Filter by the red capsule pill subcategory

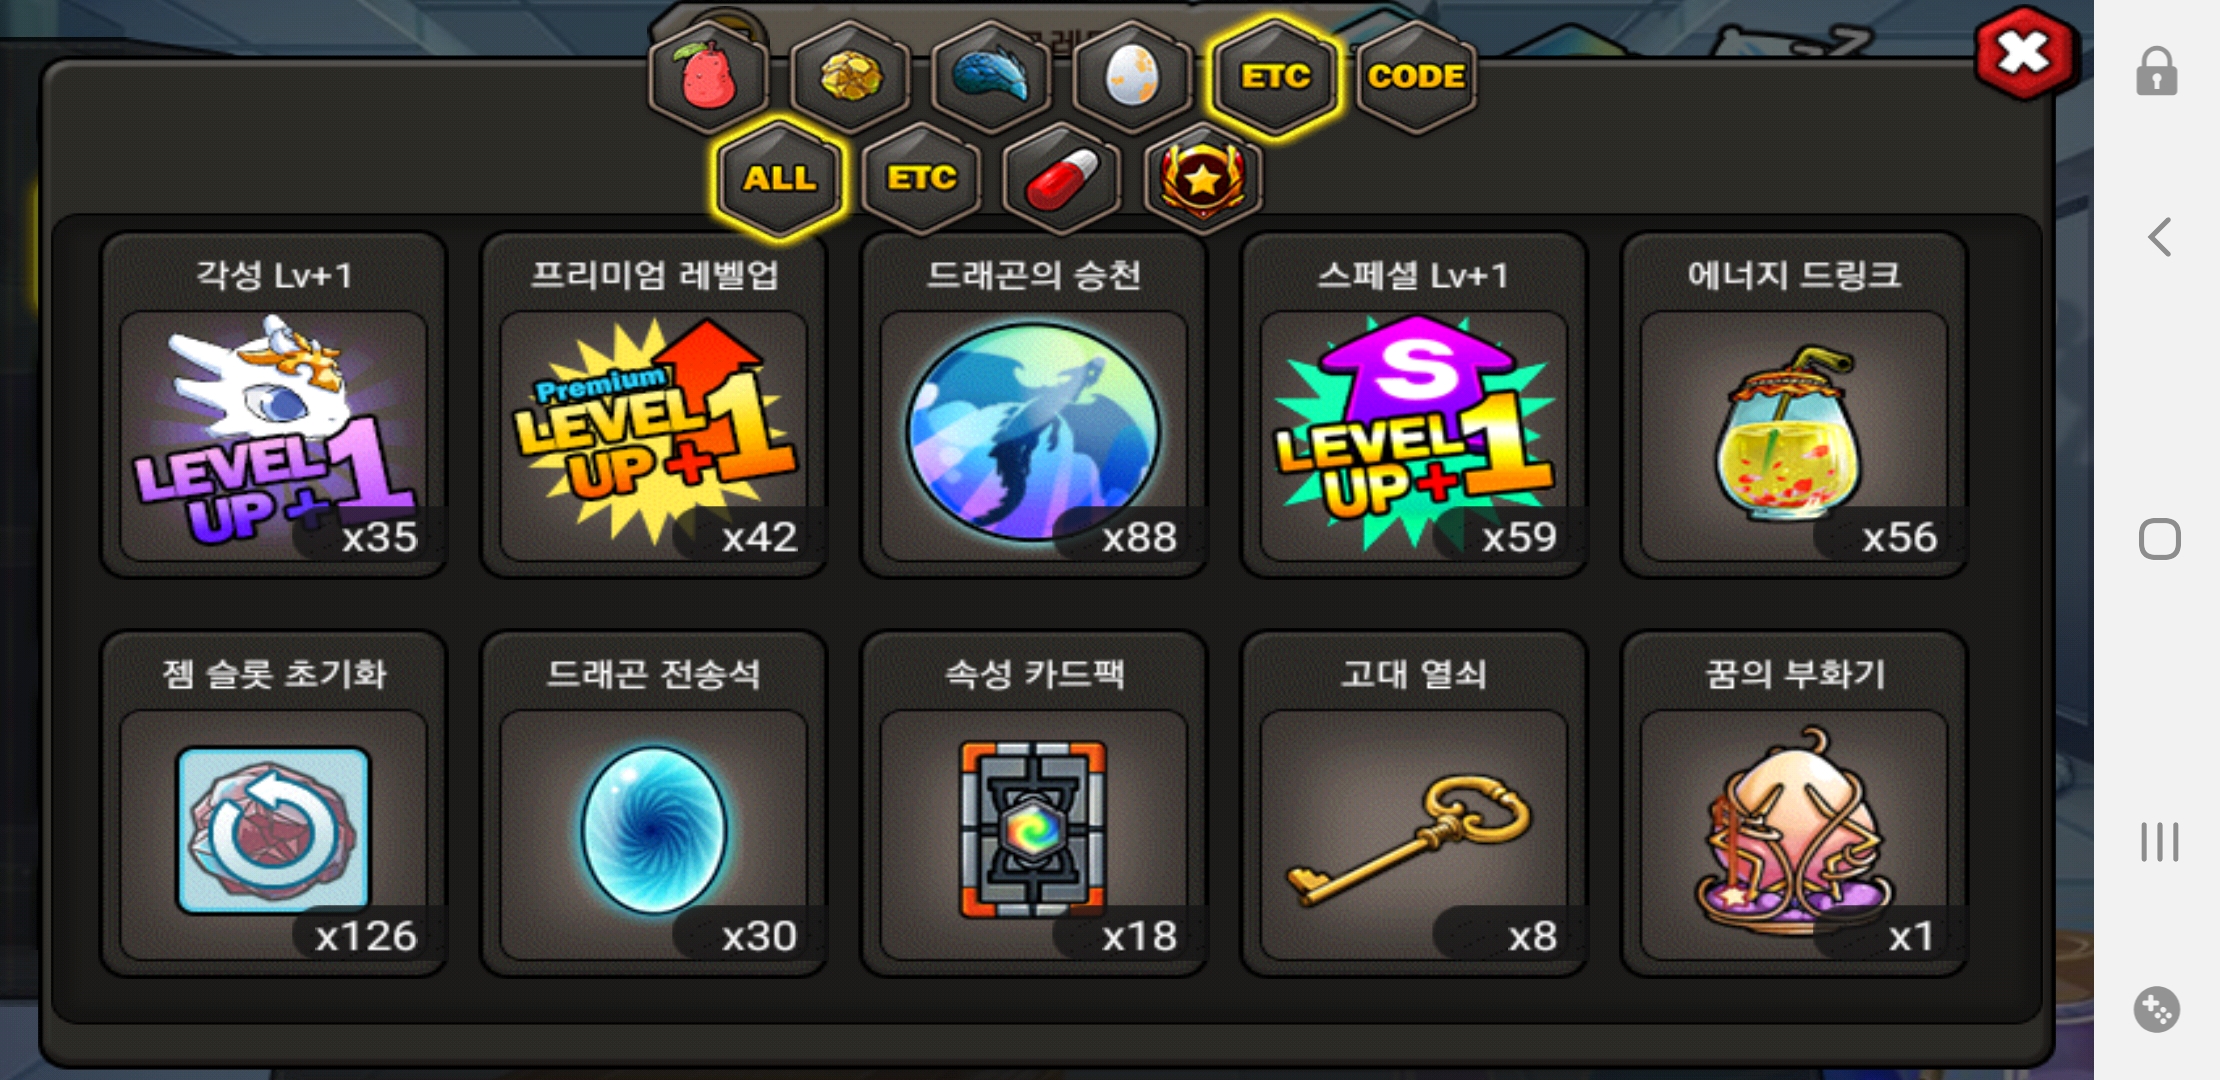coord(1062,180)
